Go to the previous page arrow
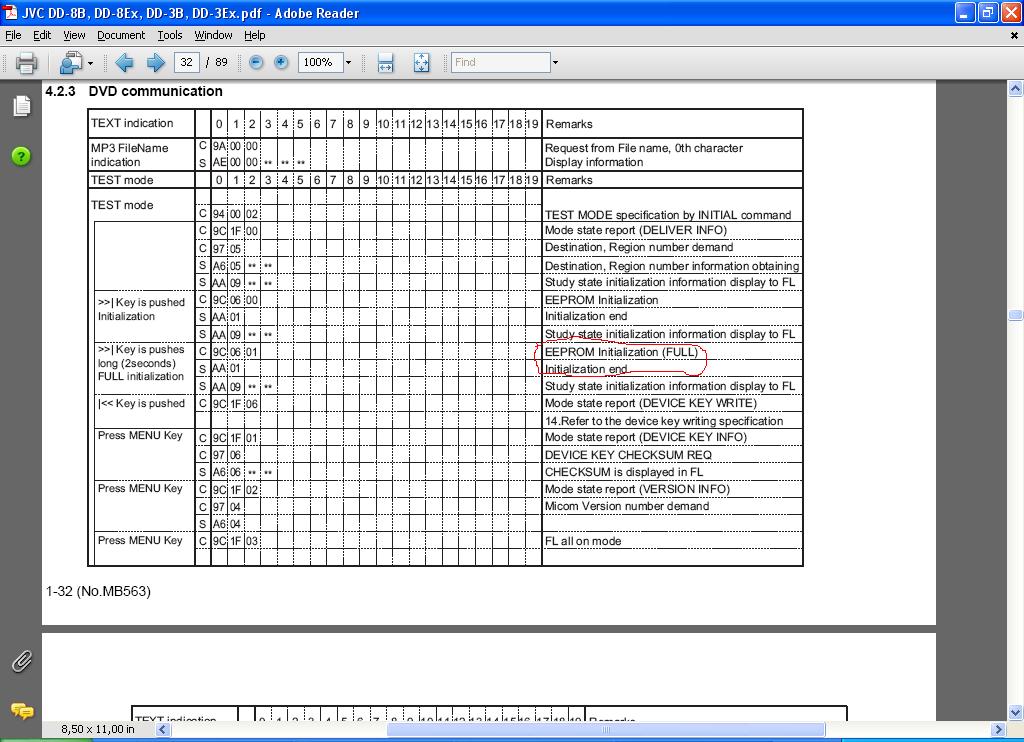Viewport: 1024px width, 742px height. [124, 63]
